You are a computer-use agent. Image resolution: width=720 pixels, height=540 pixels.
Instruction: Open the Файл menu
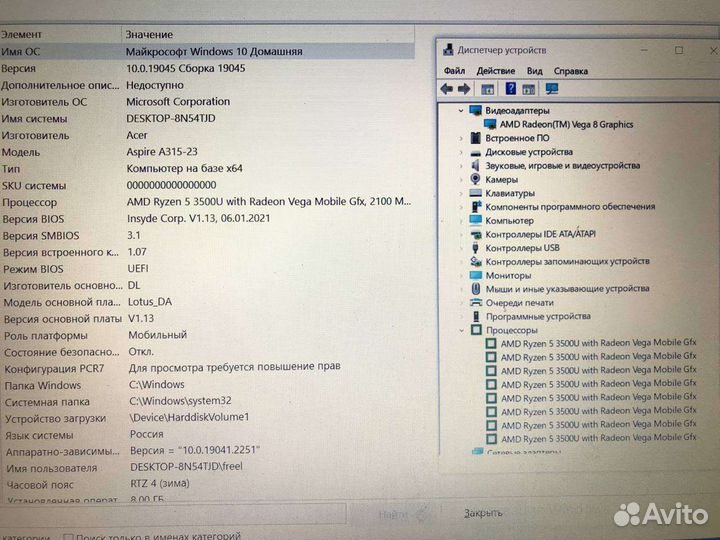click(454, 71)
